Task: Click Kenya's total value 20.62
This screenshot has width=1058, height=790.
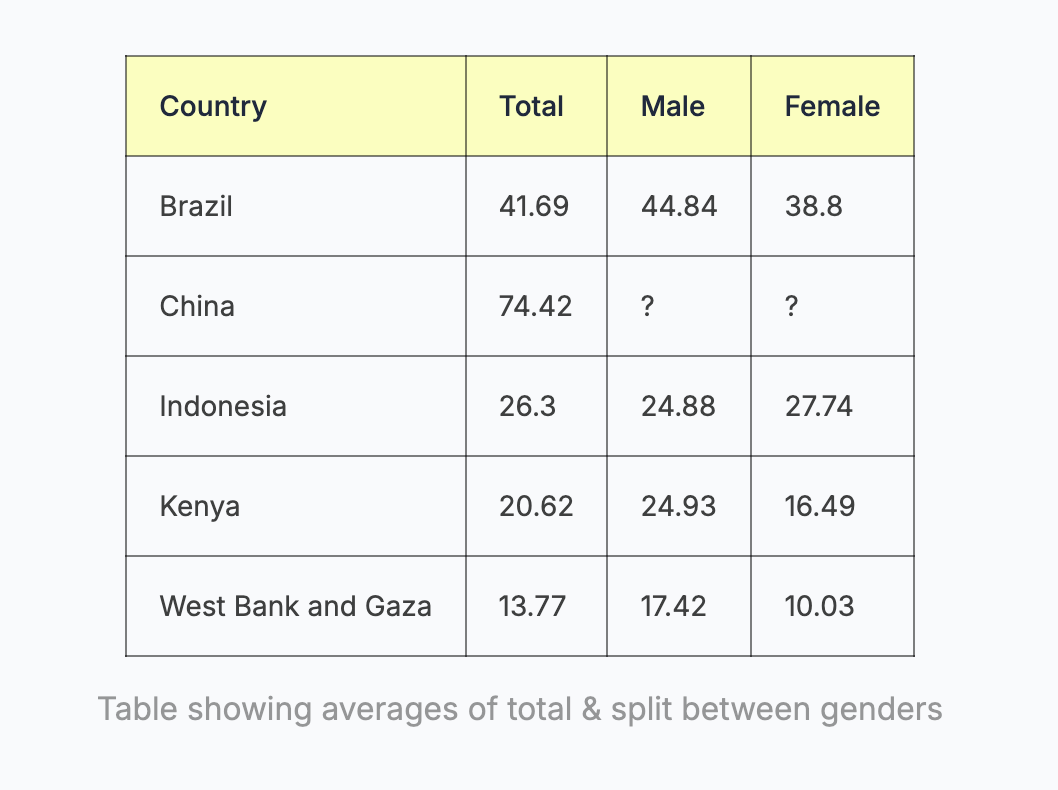Action: tap(536, 506)
